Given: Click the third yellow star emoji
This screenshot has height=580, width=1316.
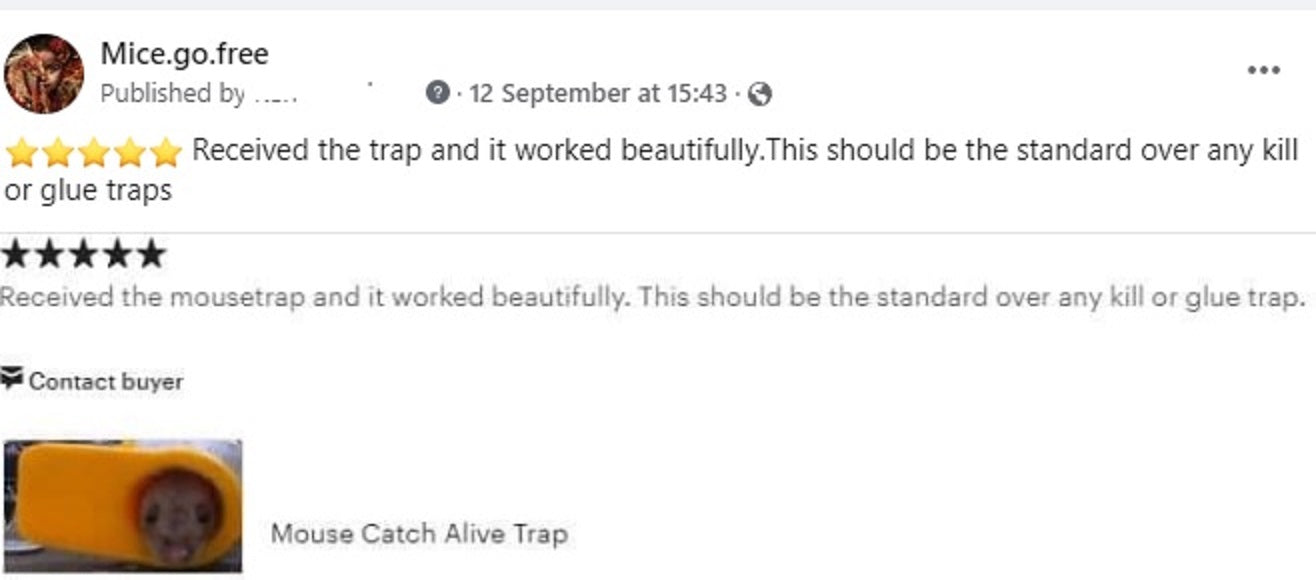Looking at the screenshot, I should tap(93, 153).
